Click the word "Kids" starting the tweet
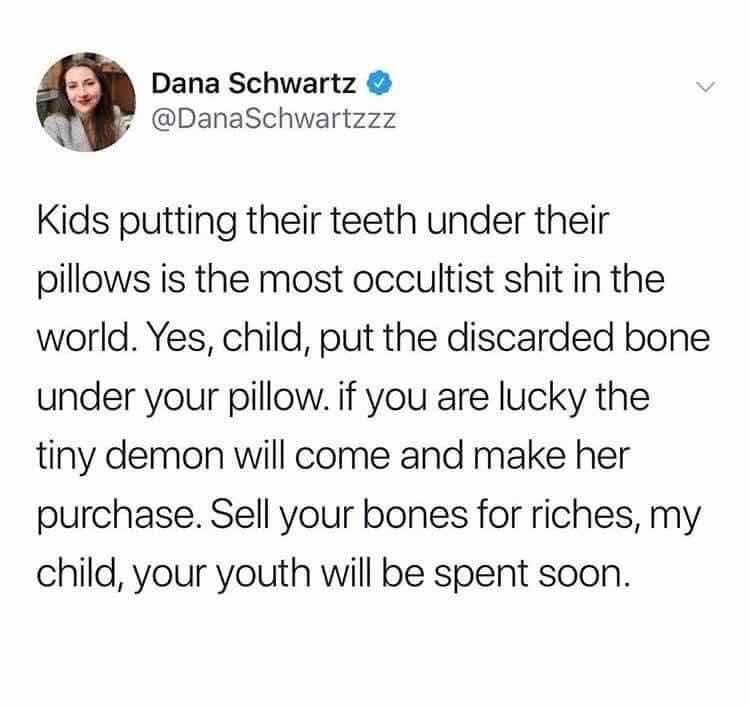 73,221
